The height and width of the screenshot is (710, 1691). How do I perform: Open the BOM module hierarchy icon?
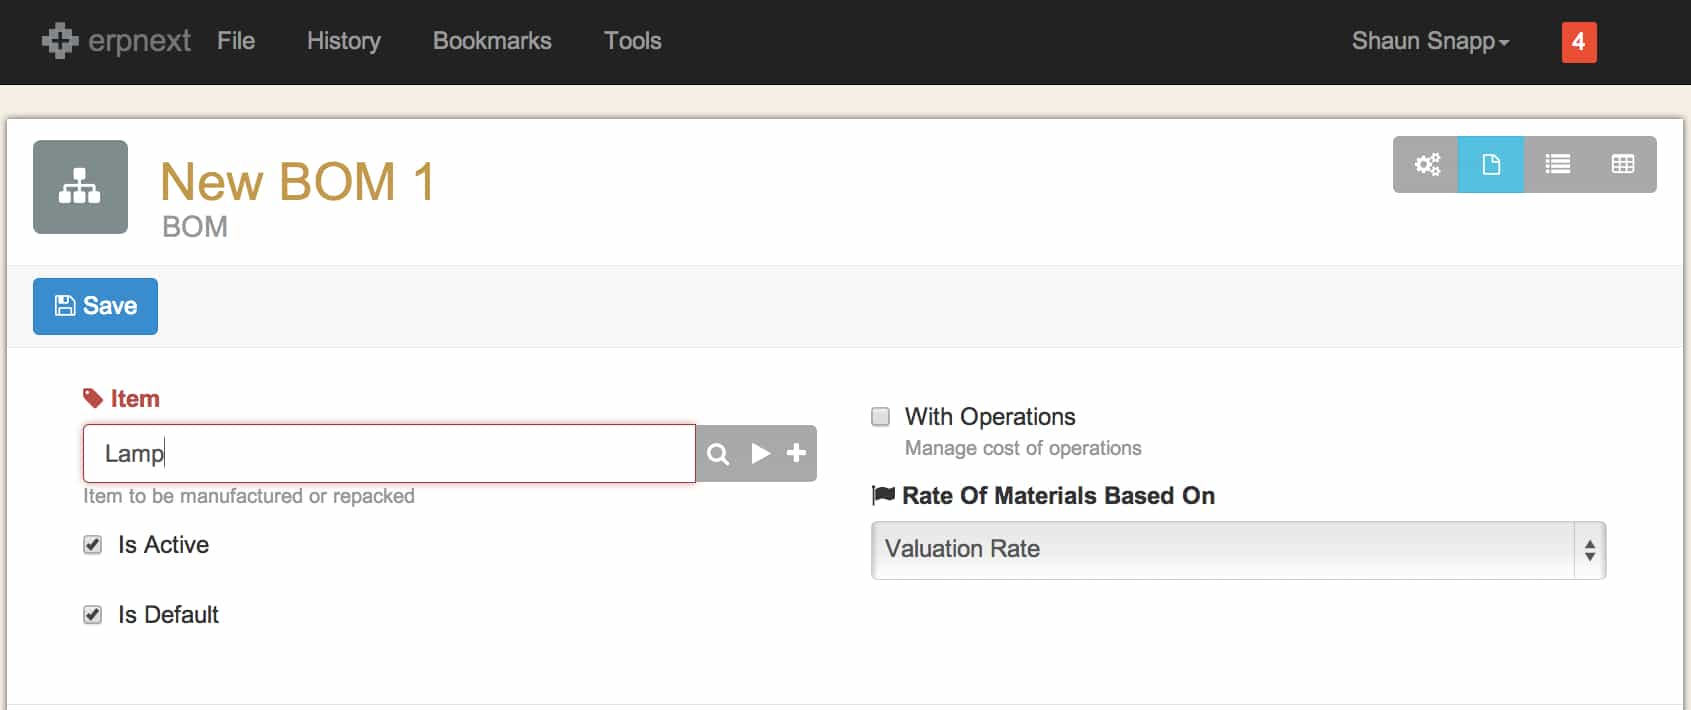click(x=80, y=187)
